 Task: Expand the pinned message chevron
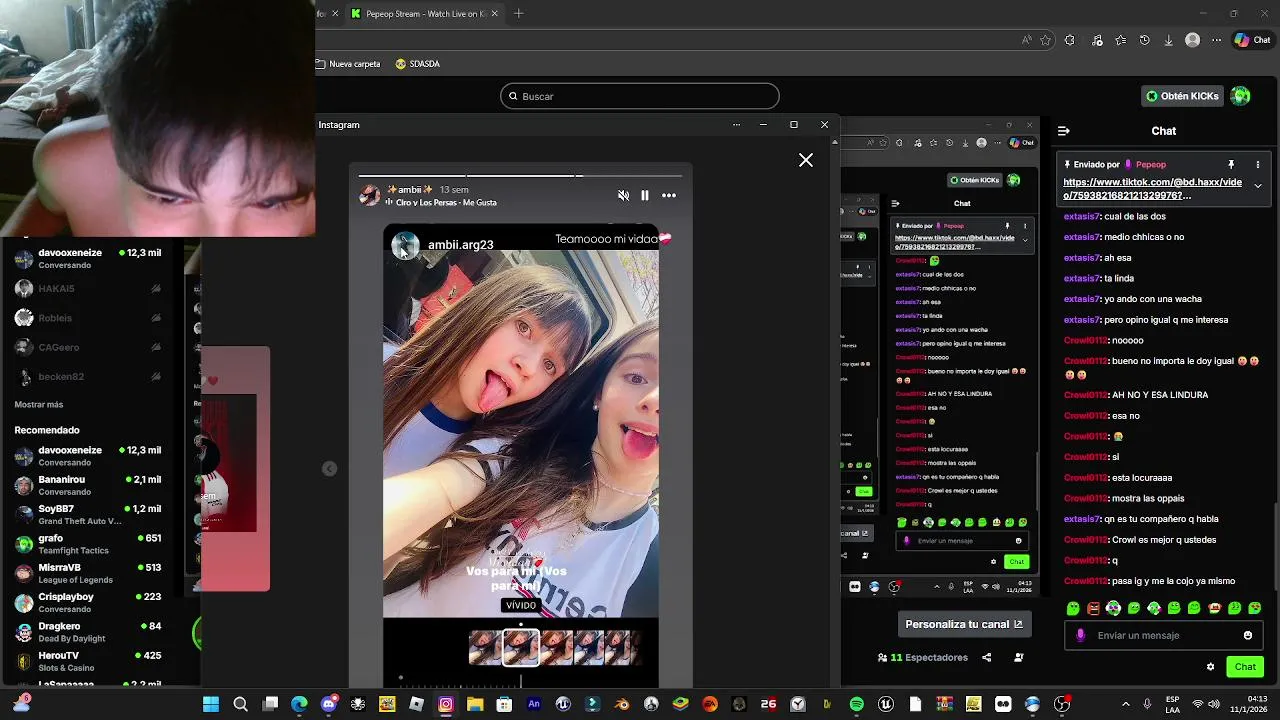tap(1258, 186)
